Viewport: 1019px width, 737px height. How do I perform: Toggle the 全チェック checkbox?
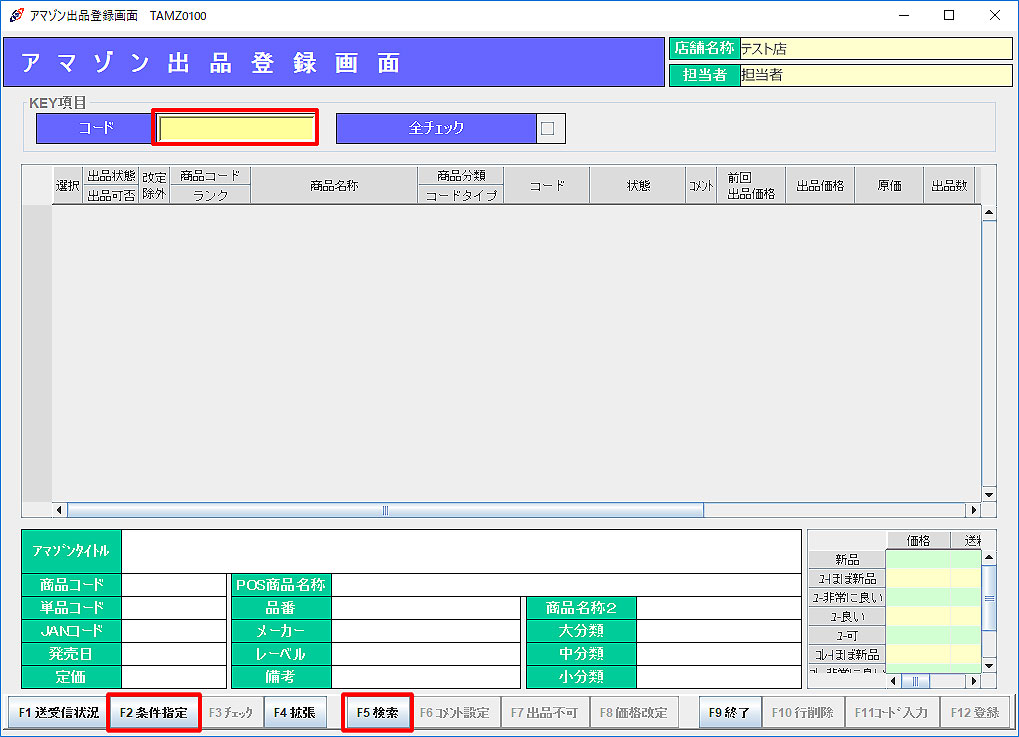pyautogui.click(x=547, y=128)
